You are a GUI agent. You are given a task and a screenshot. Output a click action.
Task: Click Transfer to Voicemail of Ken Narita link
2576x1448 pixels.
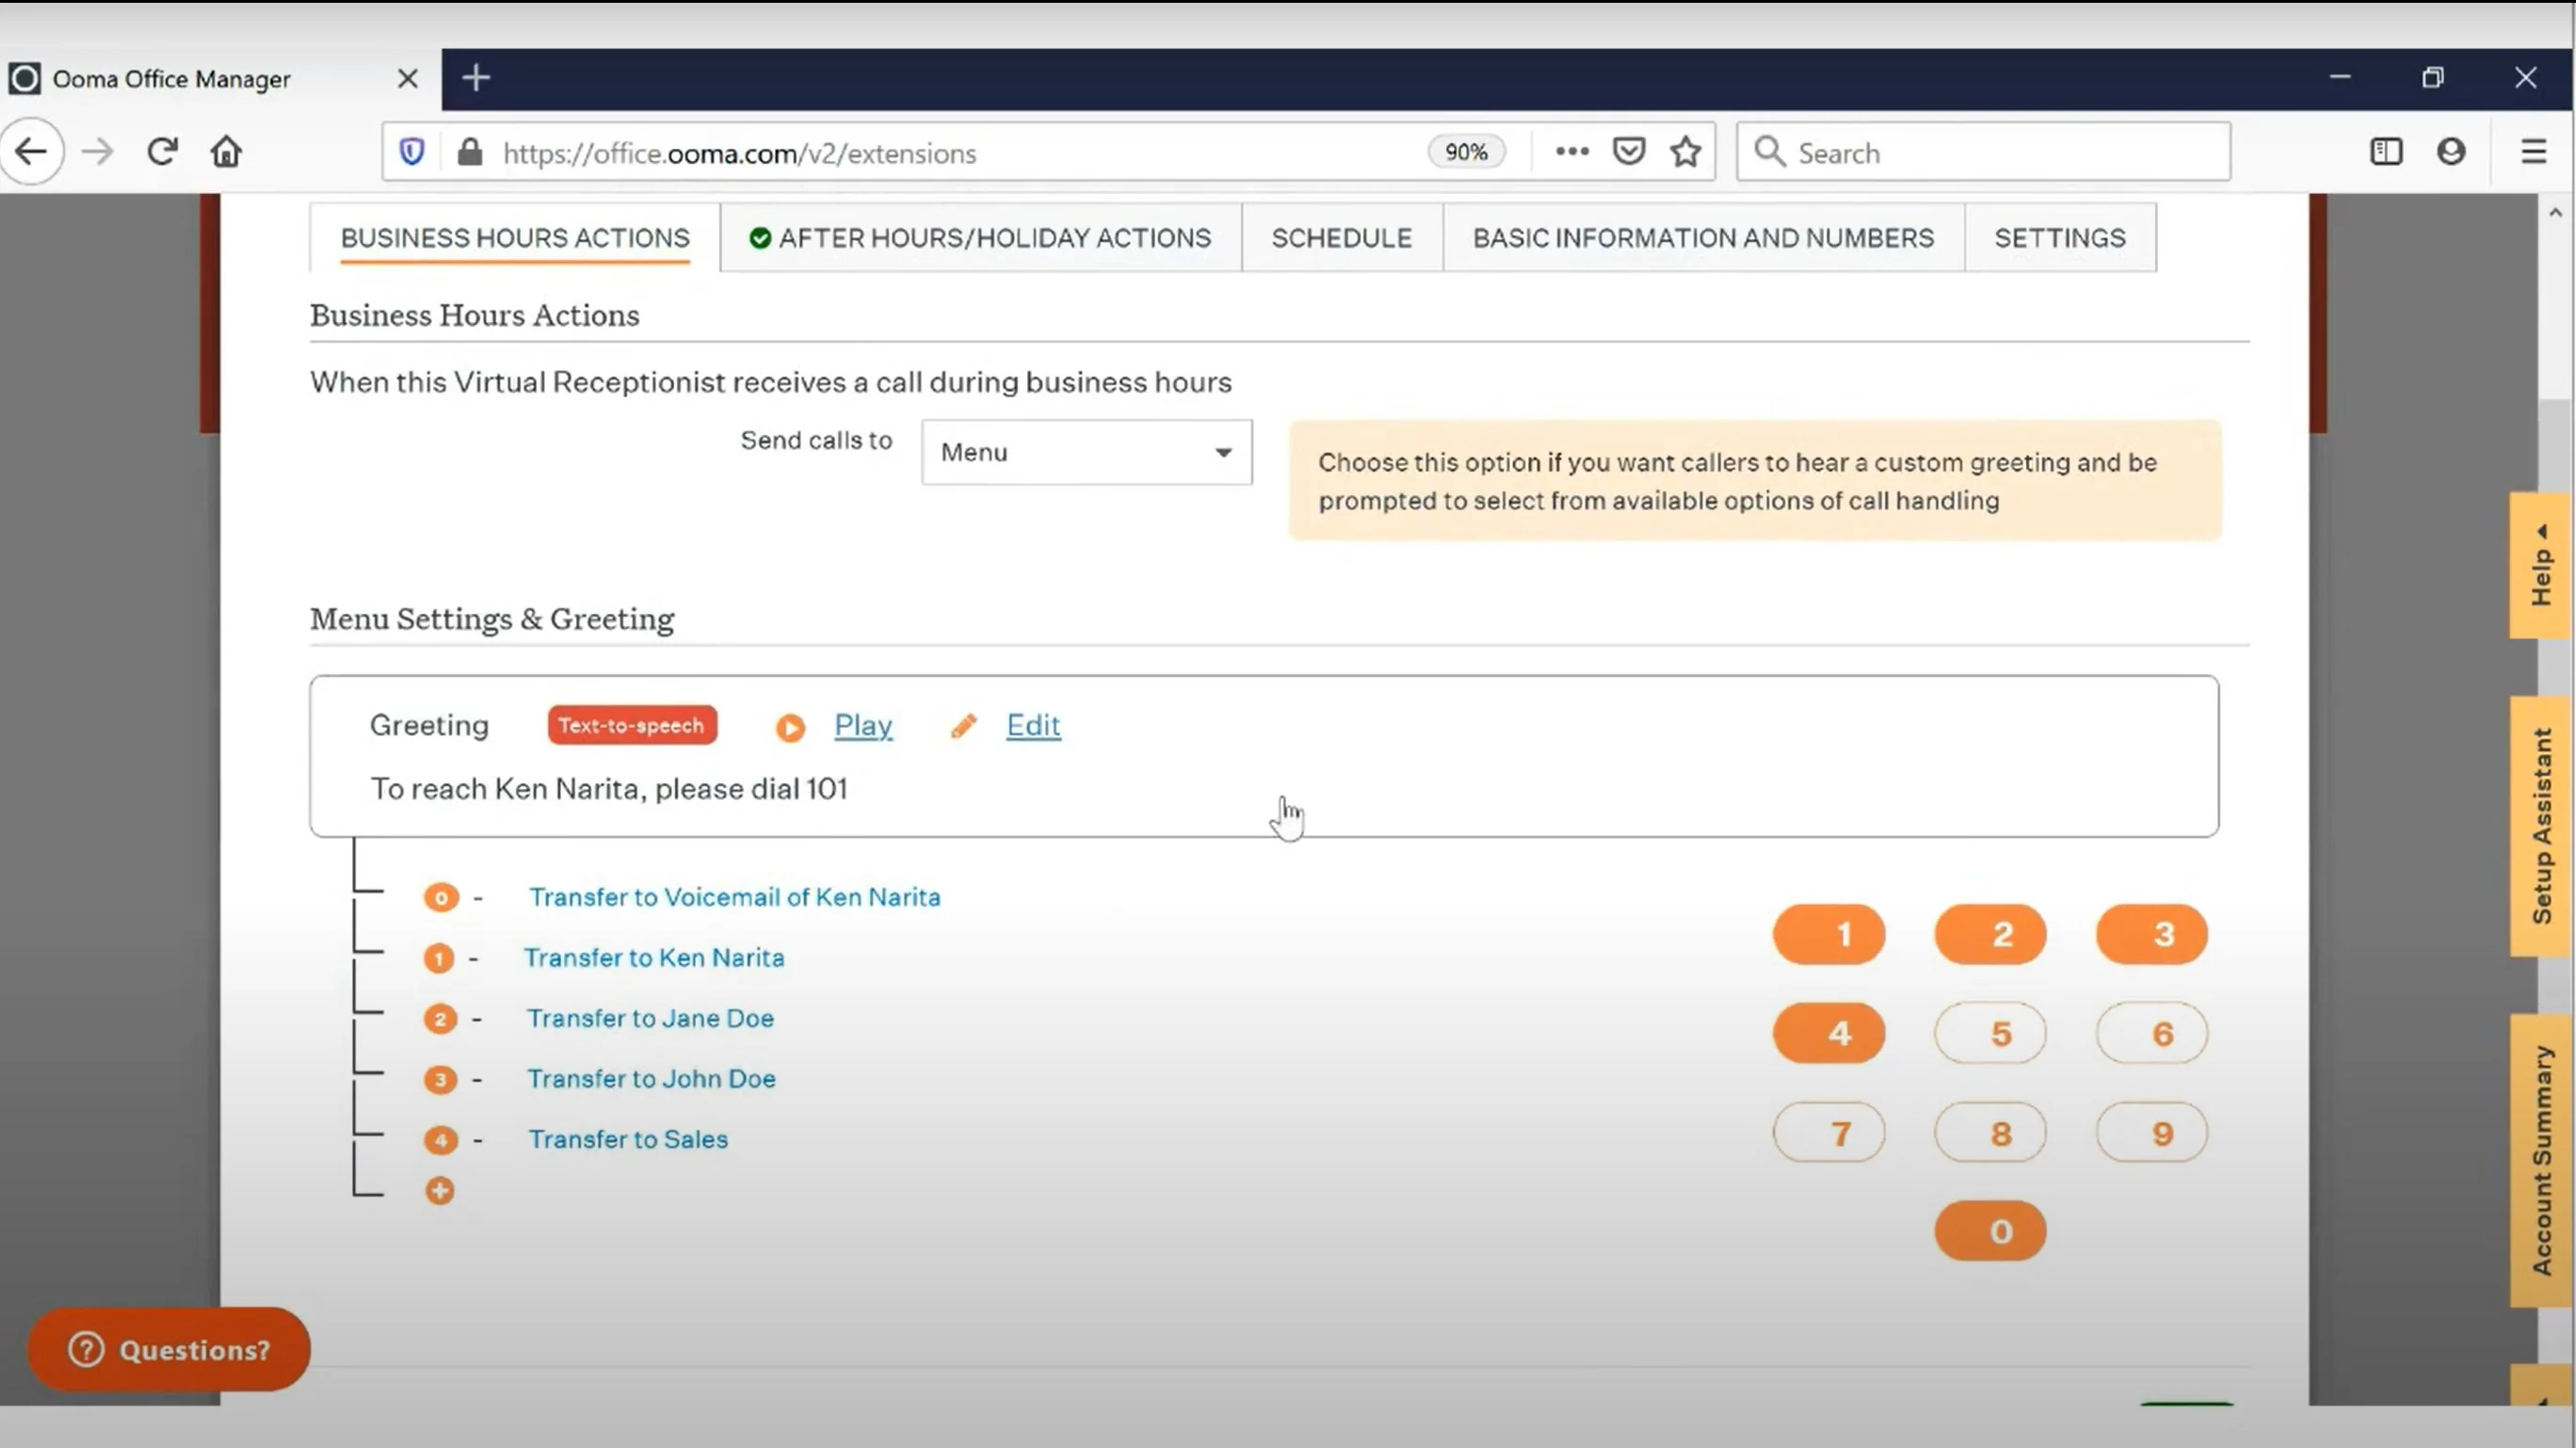tap(734, 895)
